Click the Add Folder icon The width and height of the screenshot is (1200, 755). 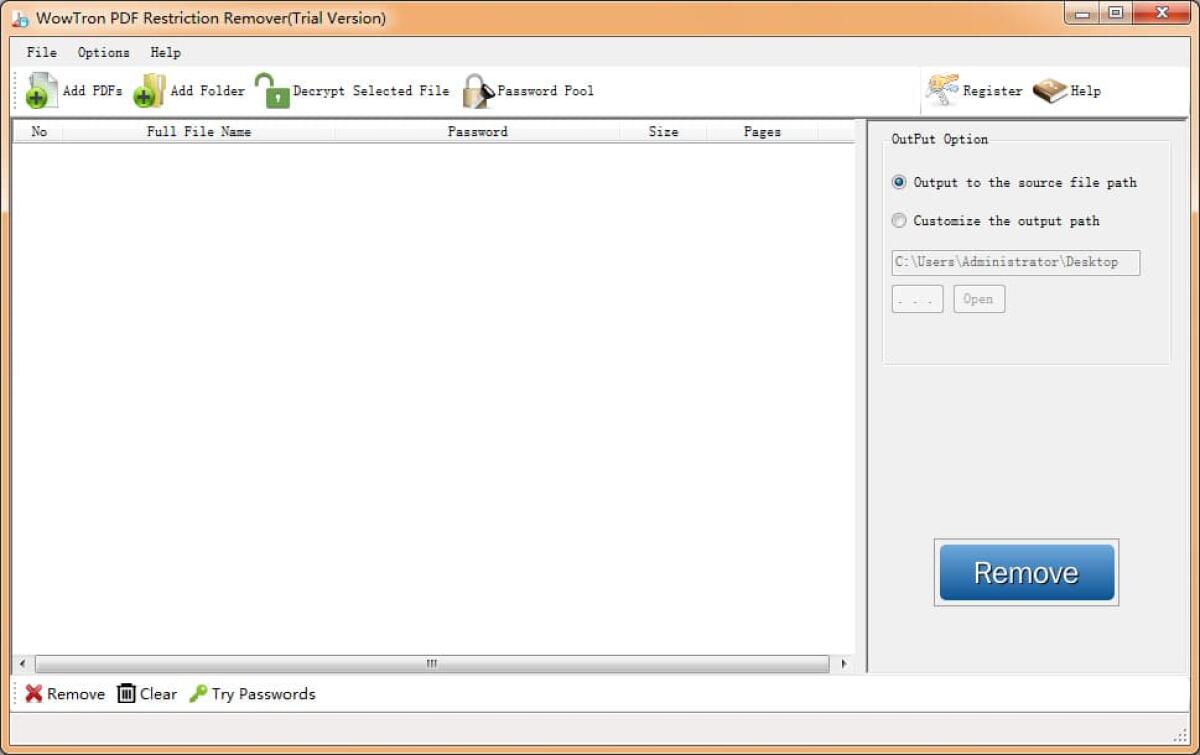tap(148, 91)
